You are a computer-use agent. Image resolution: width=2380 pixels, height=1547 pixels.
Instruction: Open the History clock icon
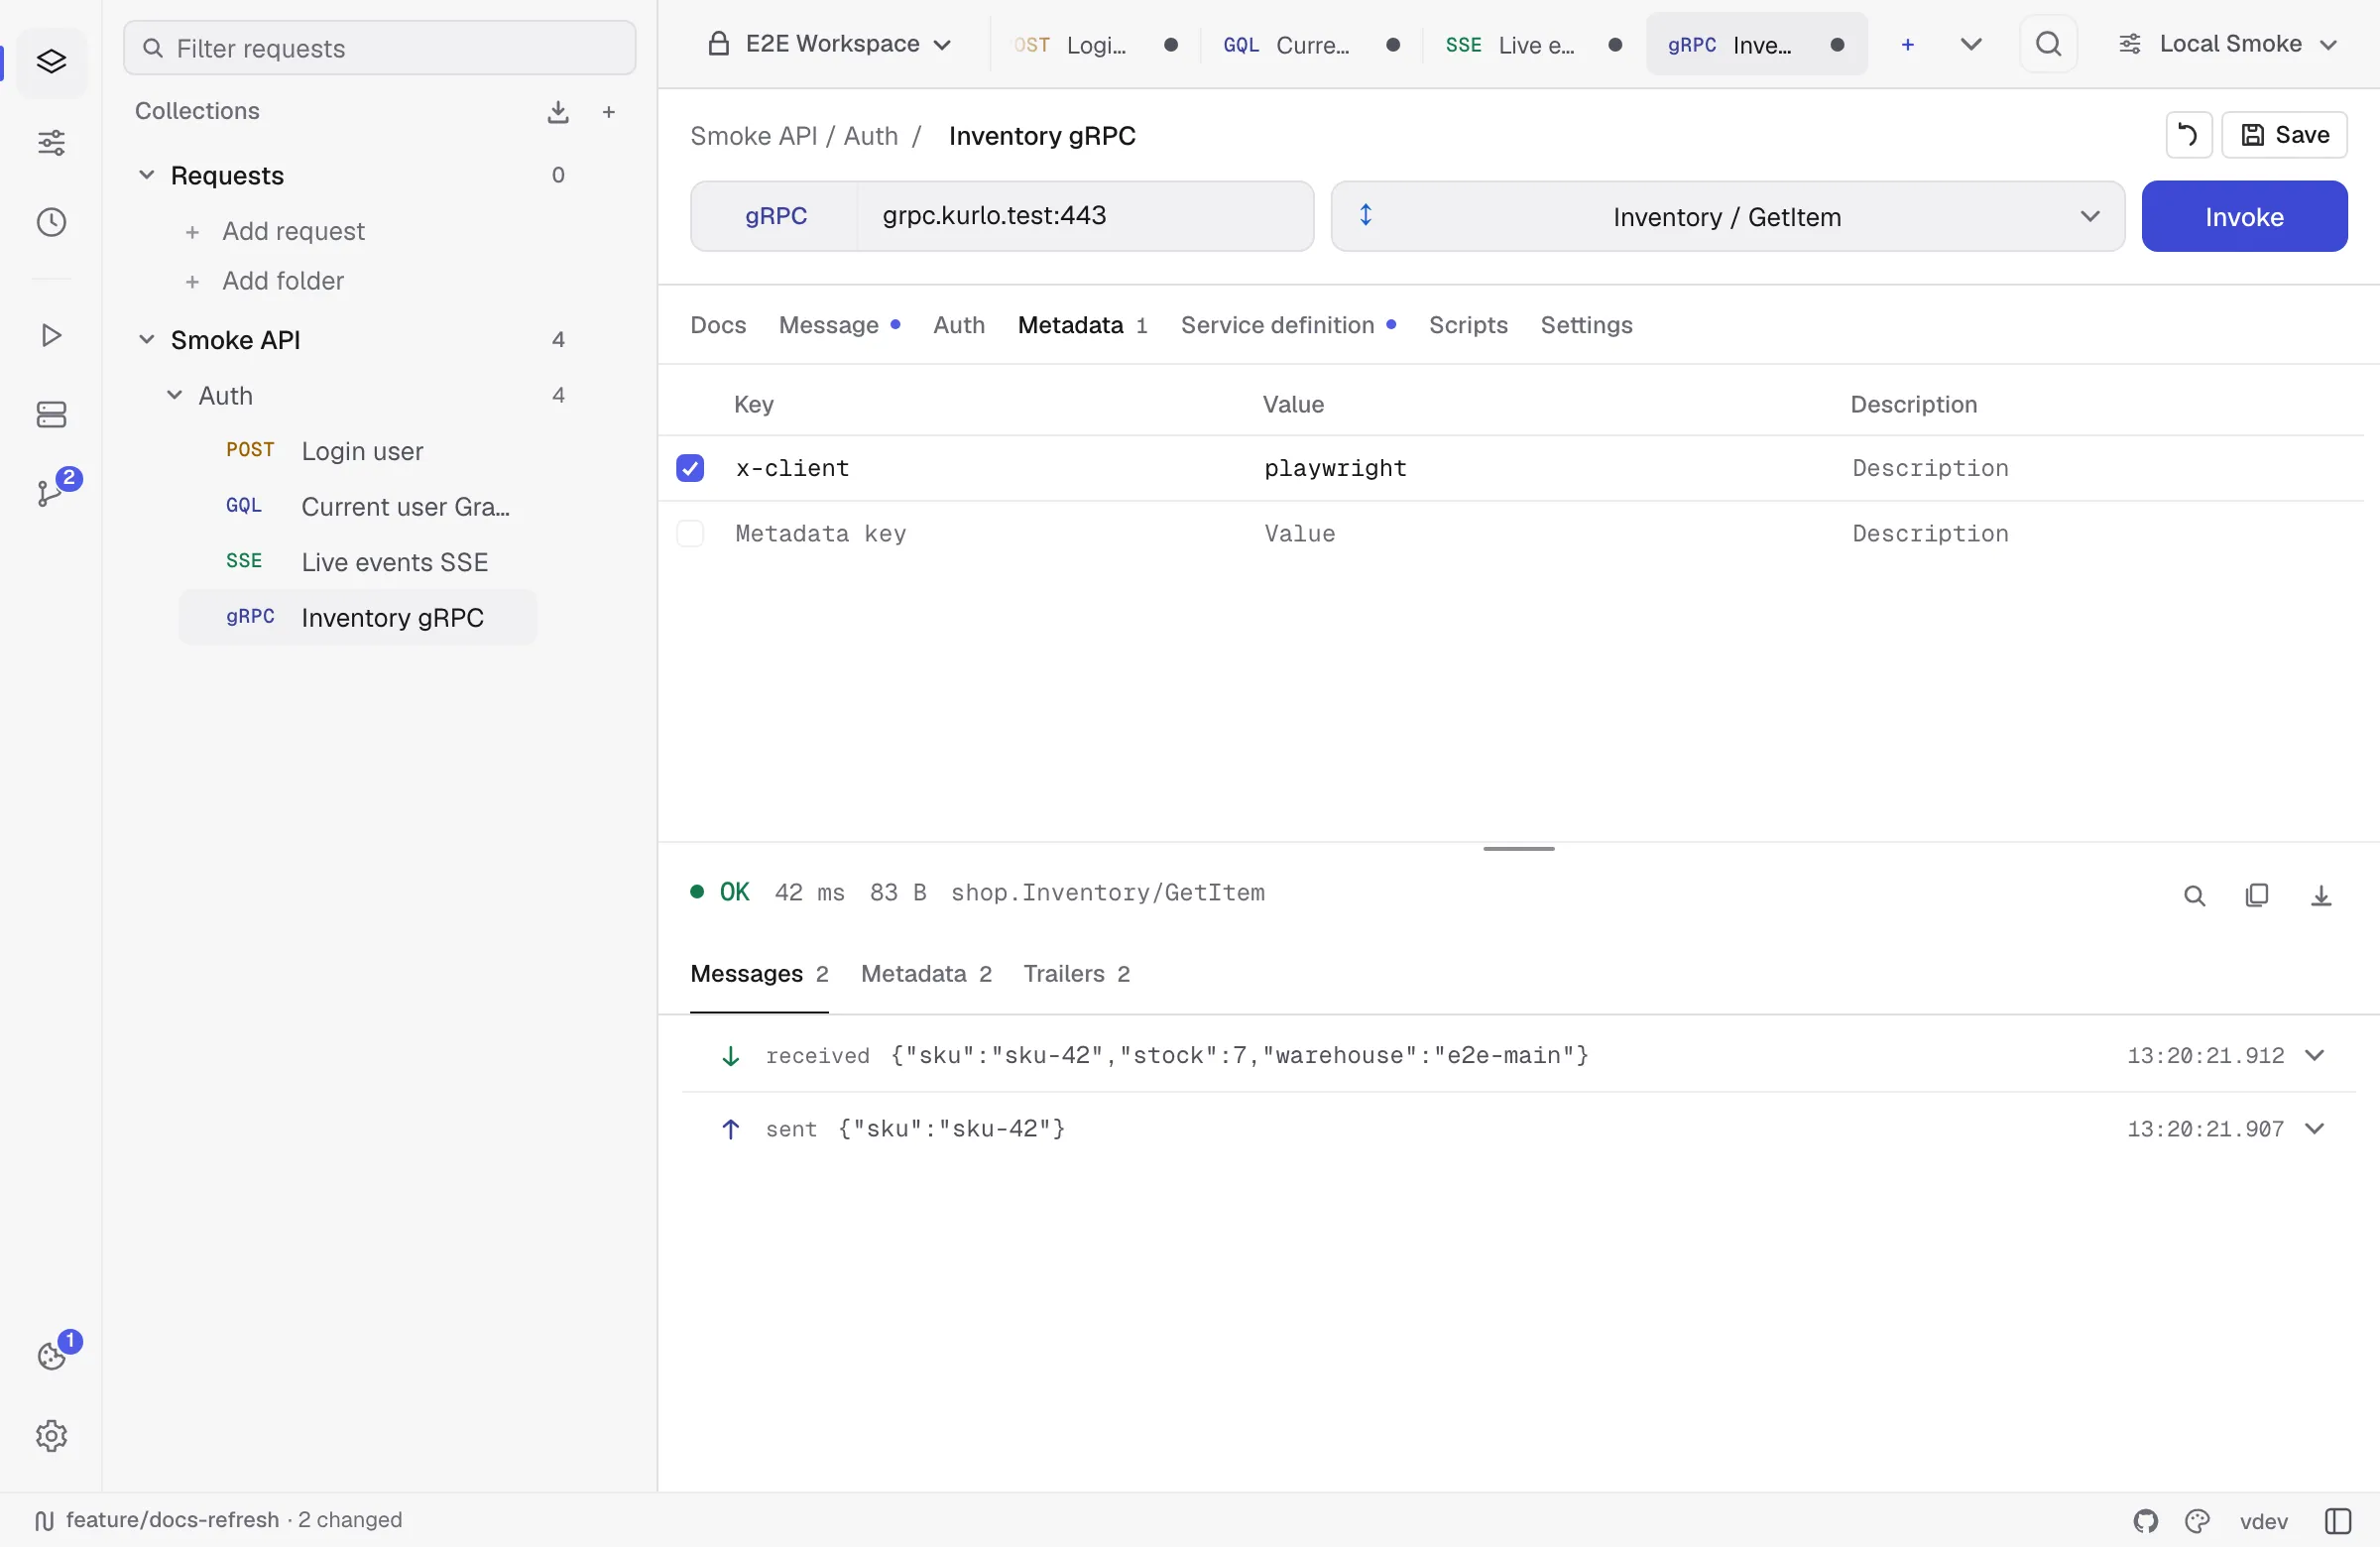point(51,222)
